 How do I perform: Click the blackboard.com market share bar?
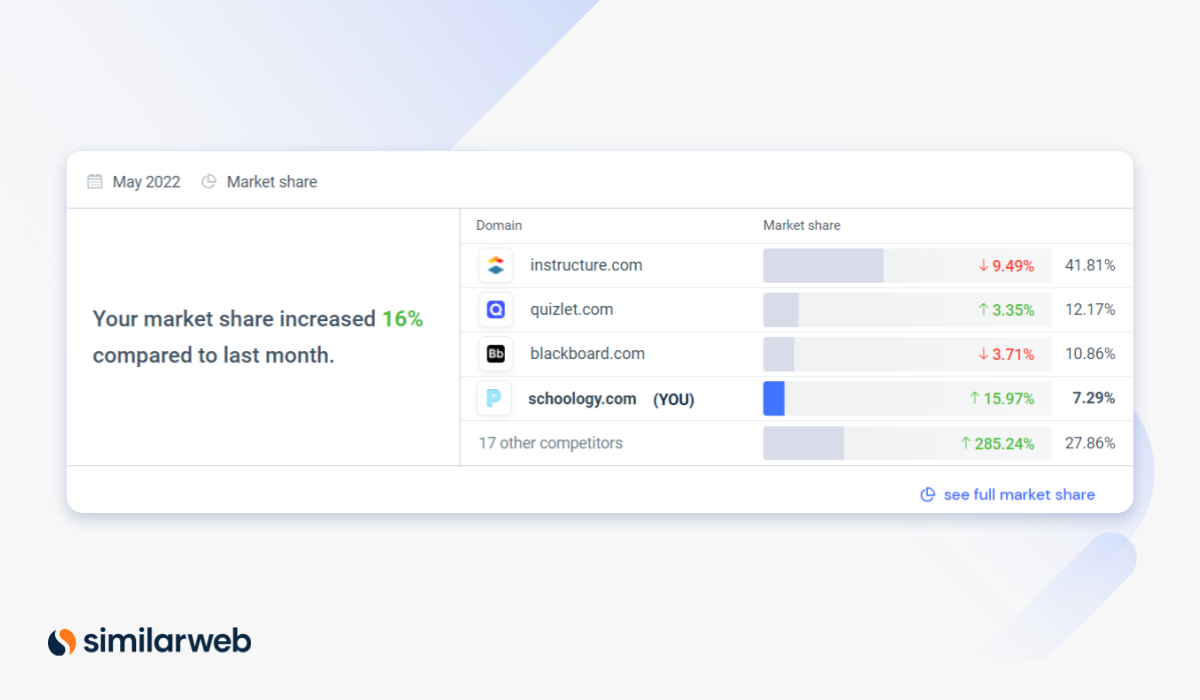tap(779, 354)
